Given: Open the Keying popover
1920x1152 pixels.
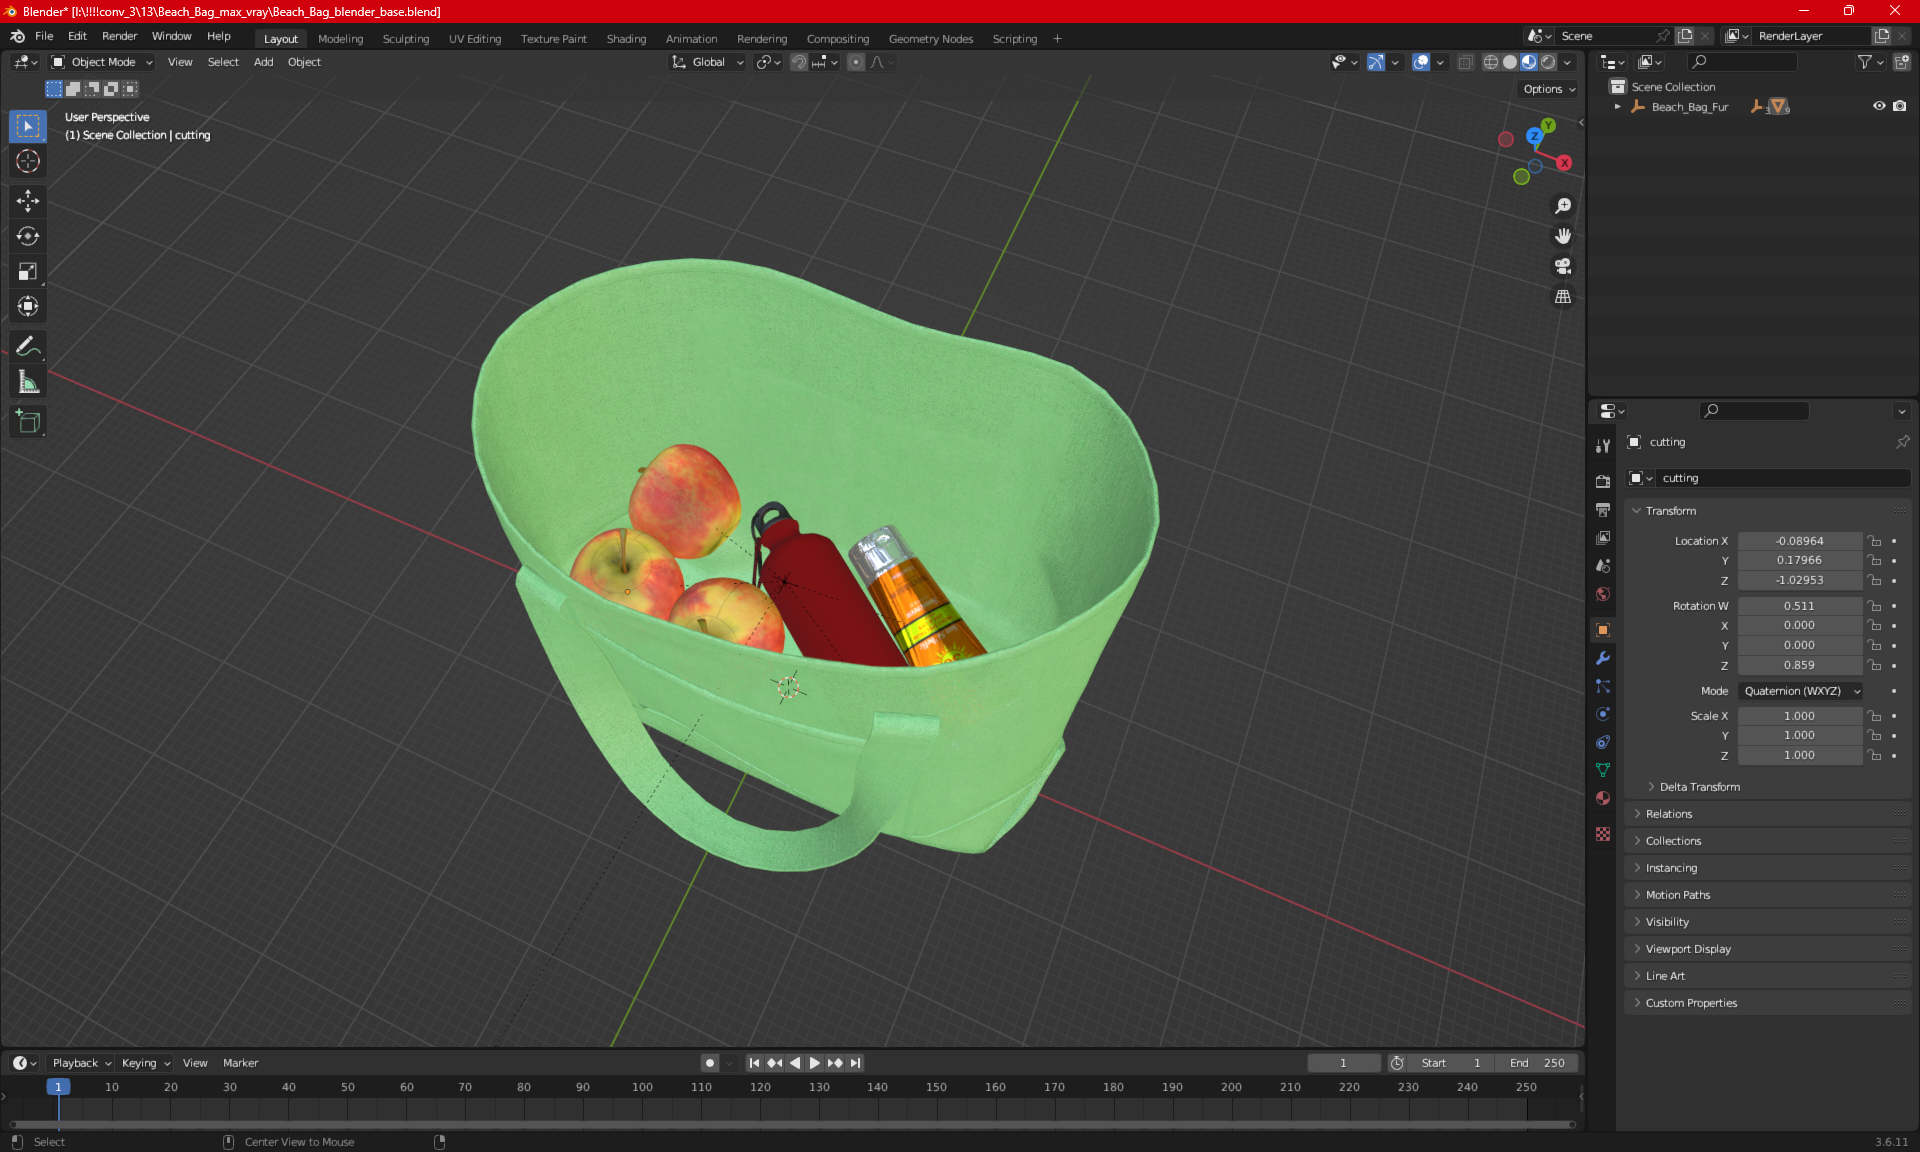Looking at the screenshot, I should click(x=145, y=1063).
